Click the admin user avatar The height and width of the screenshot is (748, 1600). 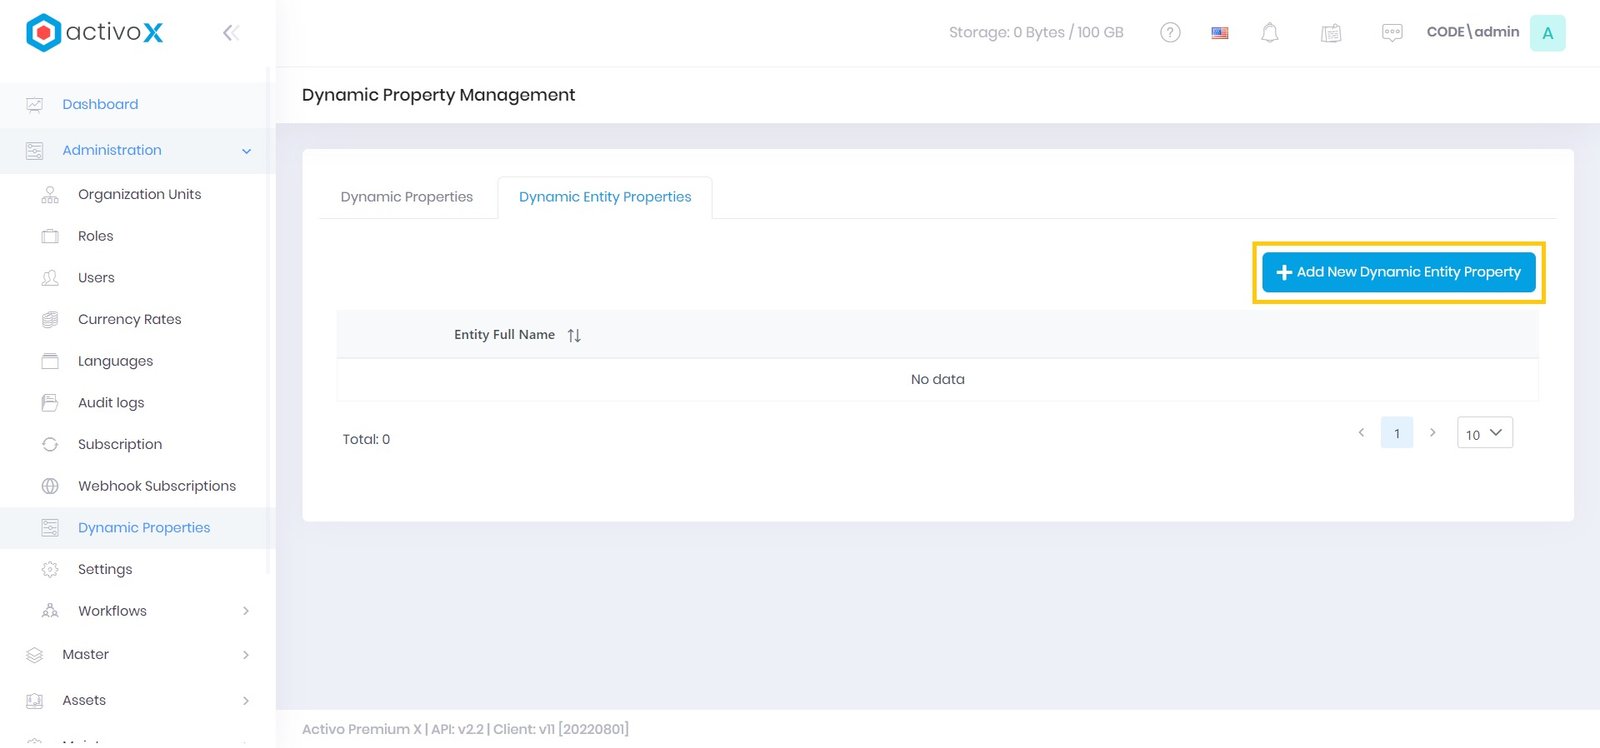(1547, 33)
